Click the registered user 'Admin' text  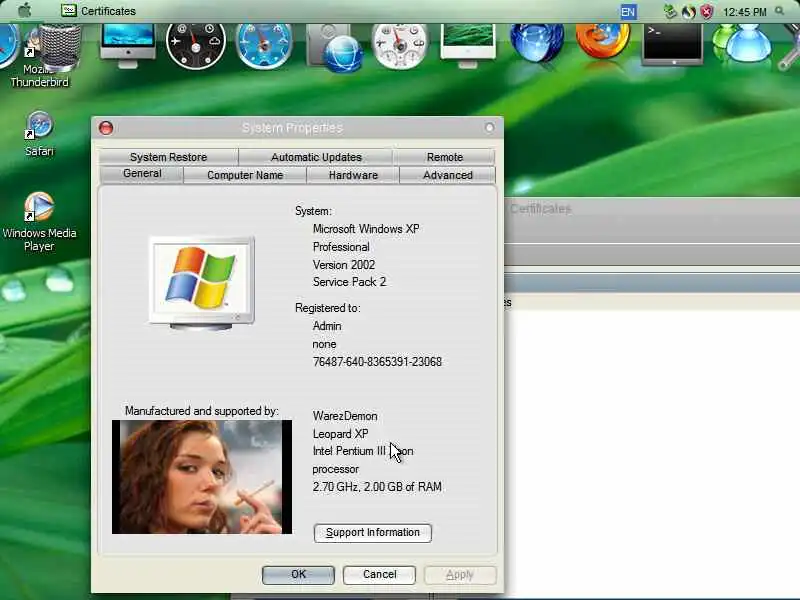[x=327, y=326]
